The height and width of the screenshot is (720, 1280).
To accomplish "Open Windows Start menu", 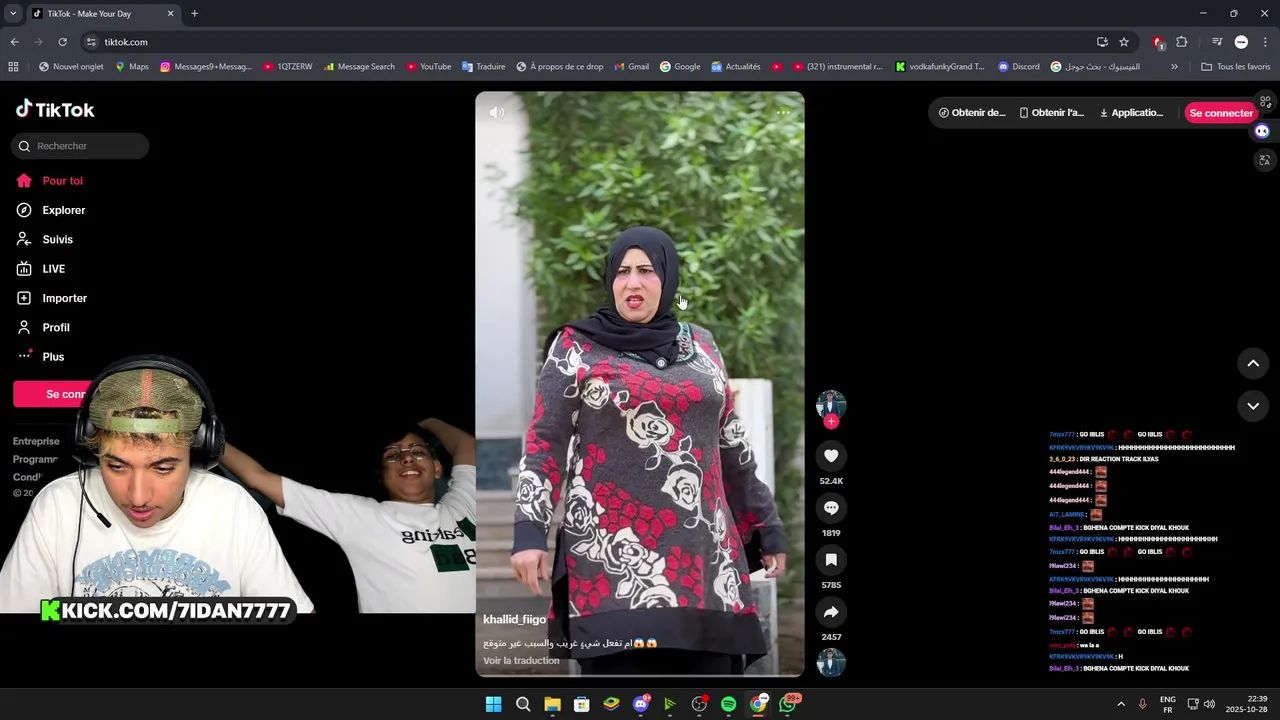I will point(493,704).
